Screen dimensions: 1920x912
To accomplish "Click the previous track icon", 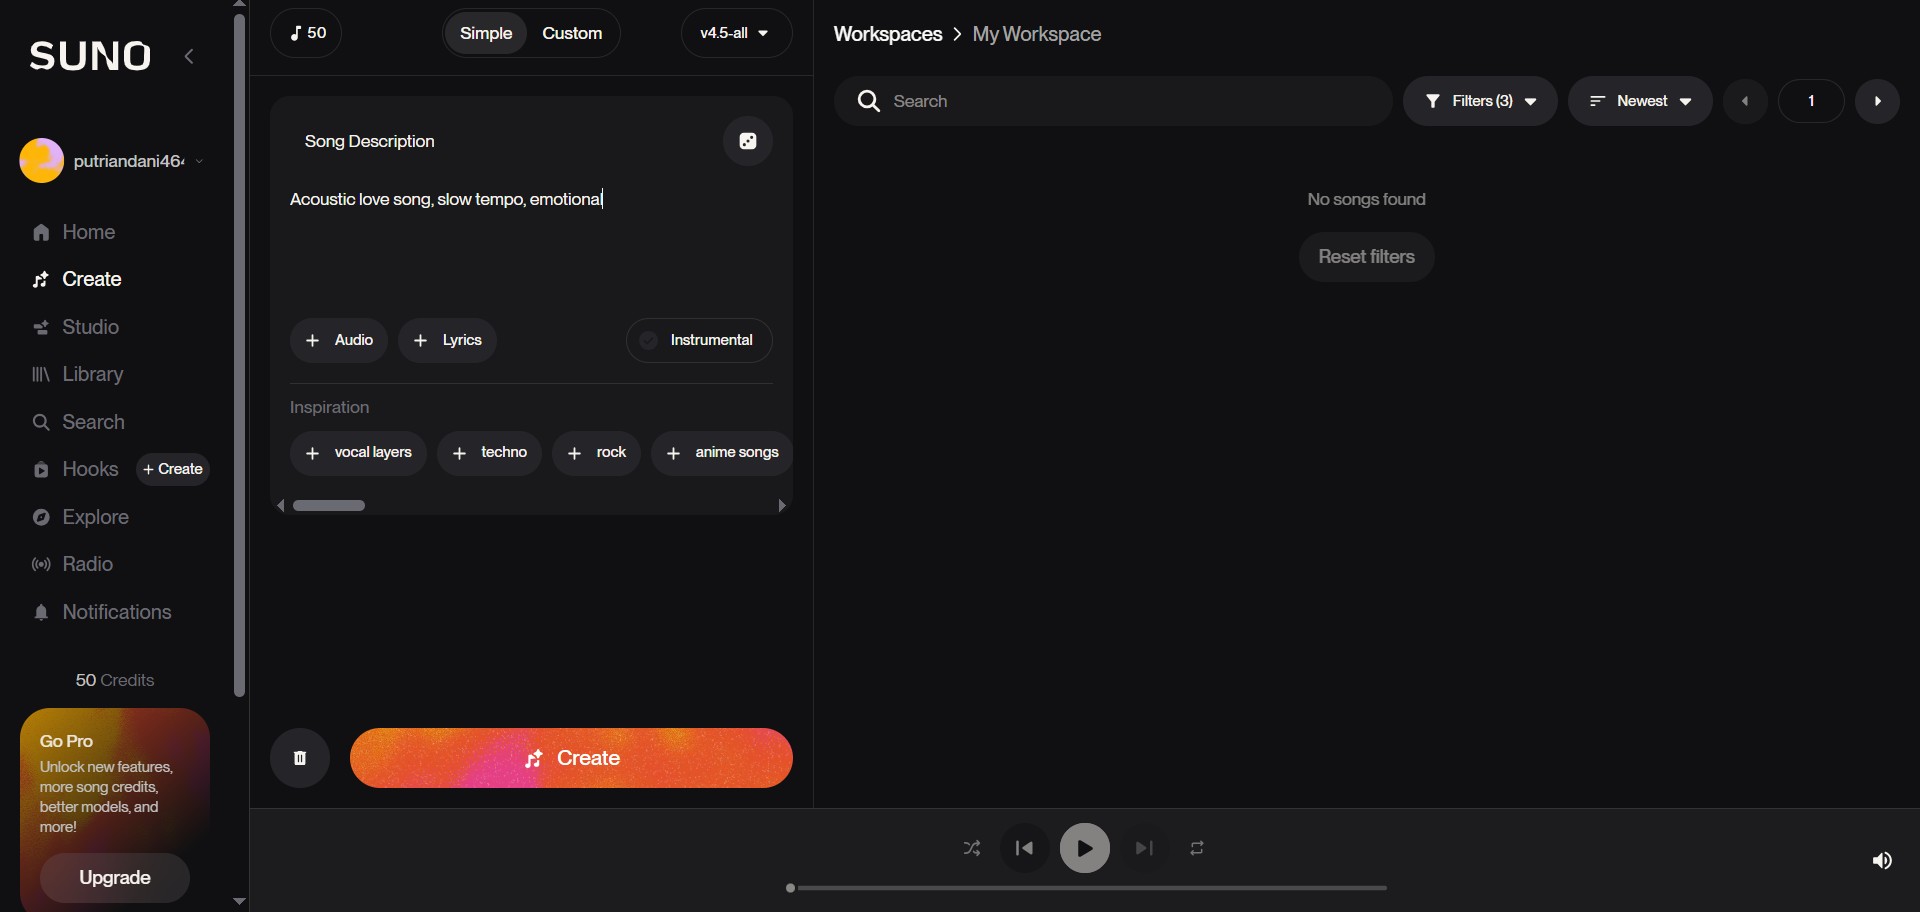I will coord(1024,848).
